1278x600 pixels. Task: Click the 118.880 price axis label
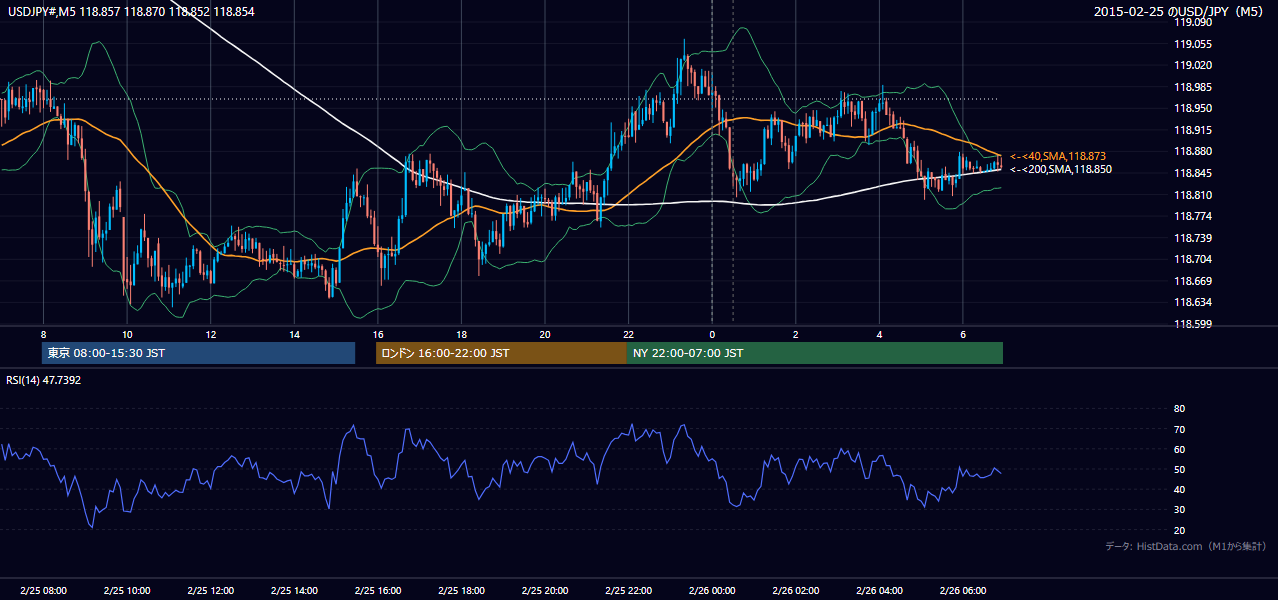pyautogui.click(x=1194, y=151)
